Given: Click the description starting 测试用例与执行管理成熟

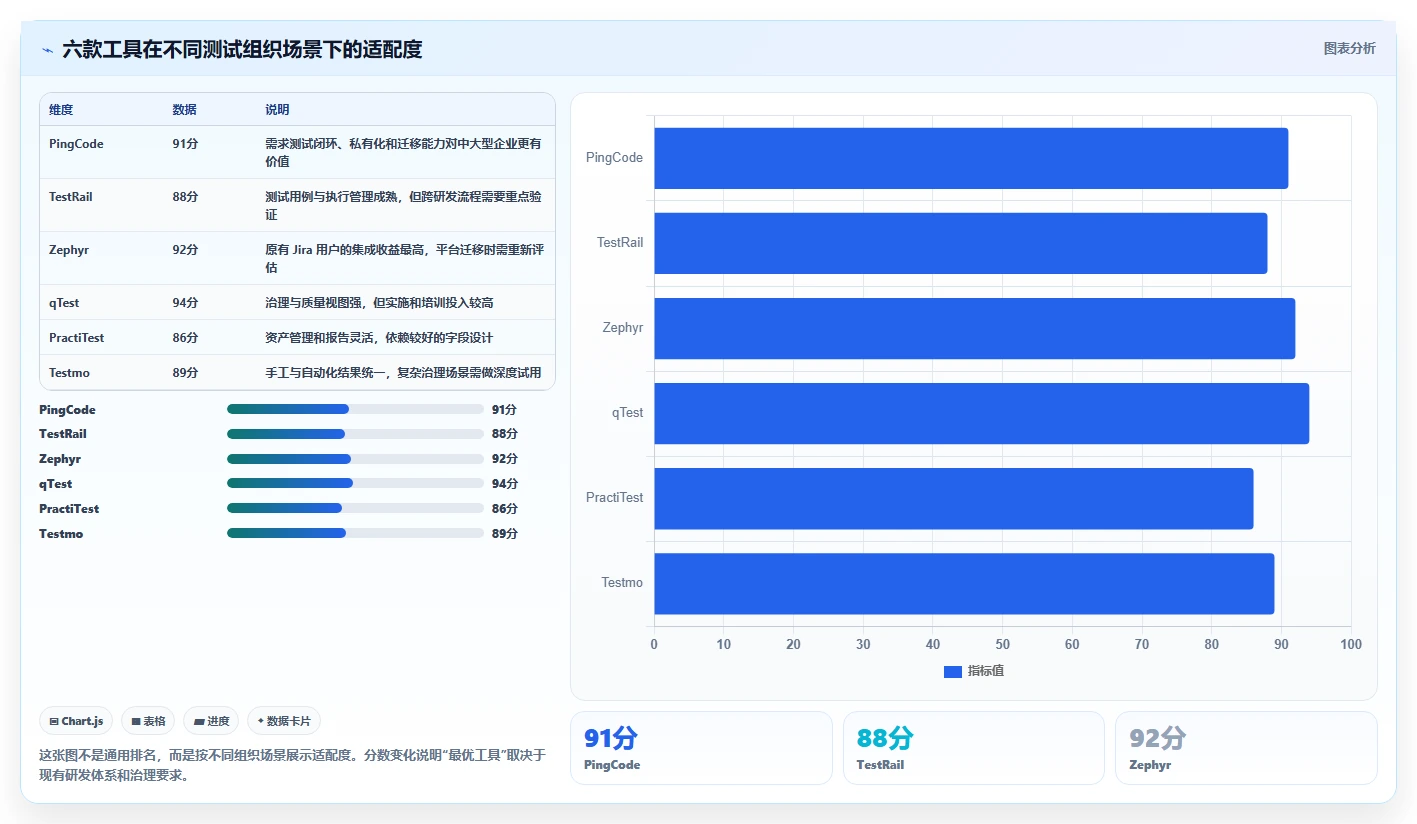Looking at the screenshot, I should click(x=403, y=205).
